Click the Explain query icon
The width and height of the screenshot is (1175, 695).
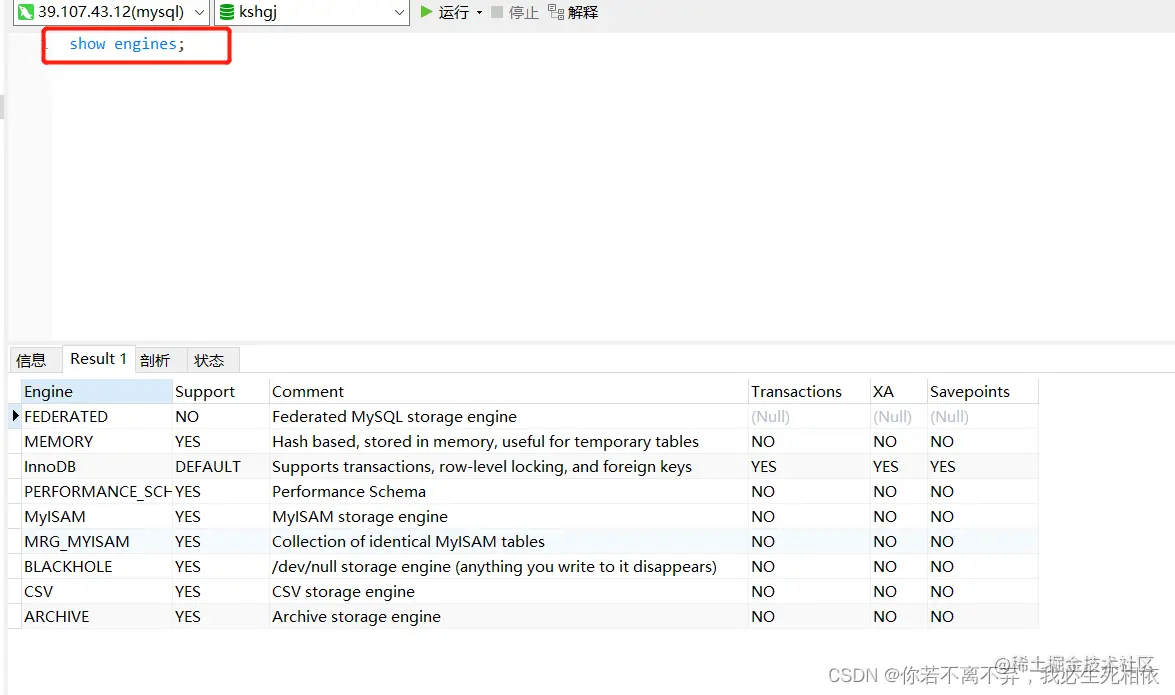[556, 12]
